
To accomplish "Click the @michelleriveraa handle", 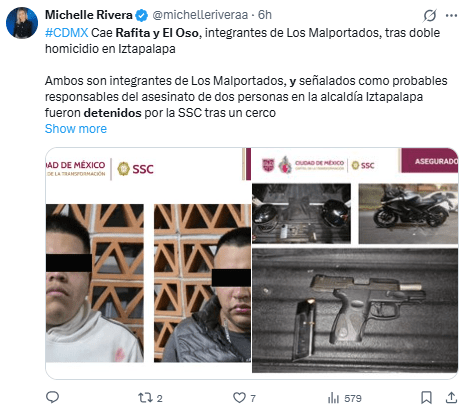I will click(200, 15).
